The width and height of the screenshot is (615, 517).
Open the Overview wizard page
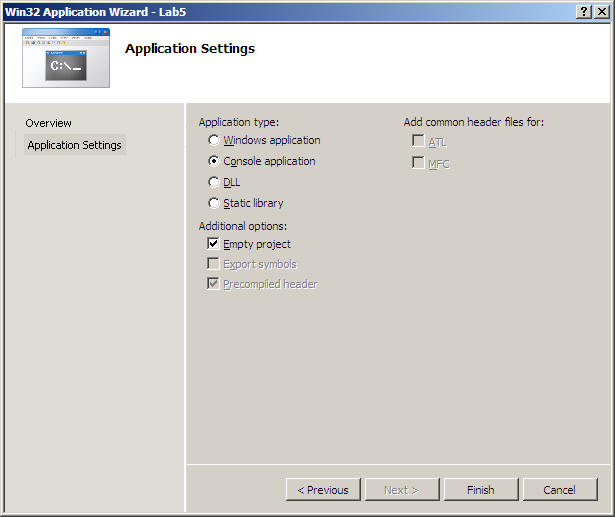pos(49,123)
